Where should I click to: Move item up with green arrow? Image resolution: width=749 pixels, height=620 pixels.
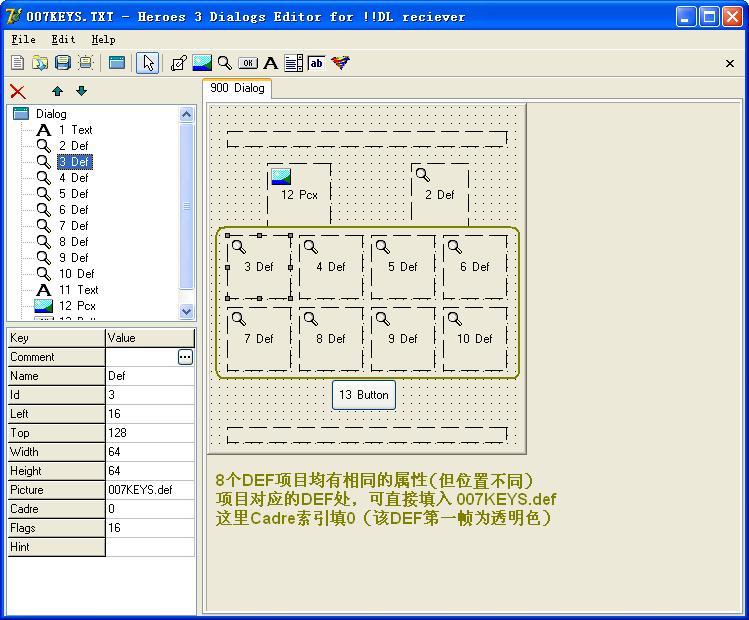57,91
